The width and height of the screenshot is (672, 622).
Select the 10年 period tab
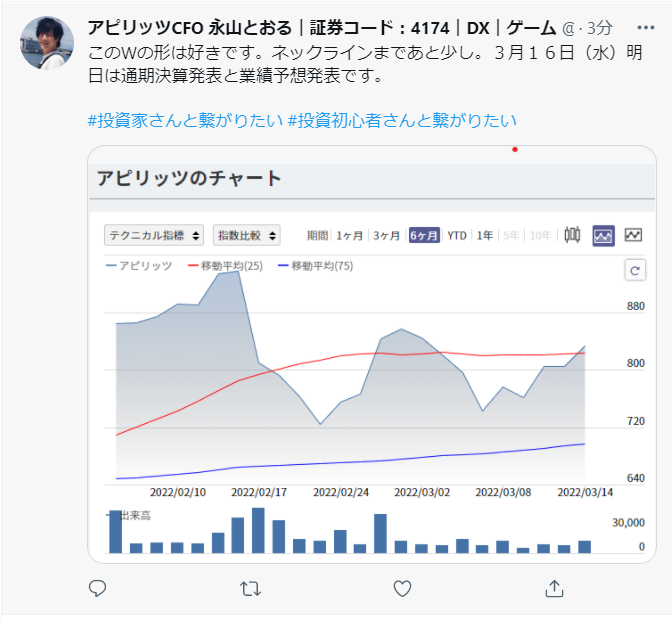pos(540,235)
